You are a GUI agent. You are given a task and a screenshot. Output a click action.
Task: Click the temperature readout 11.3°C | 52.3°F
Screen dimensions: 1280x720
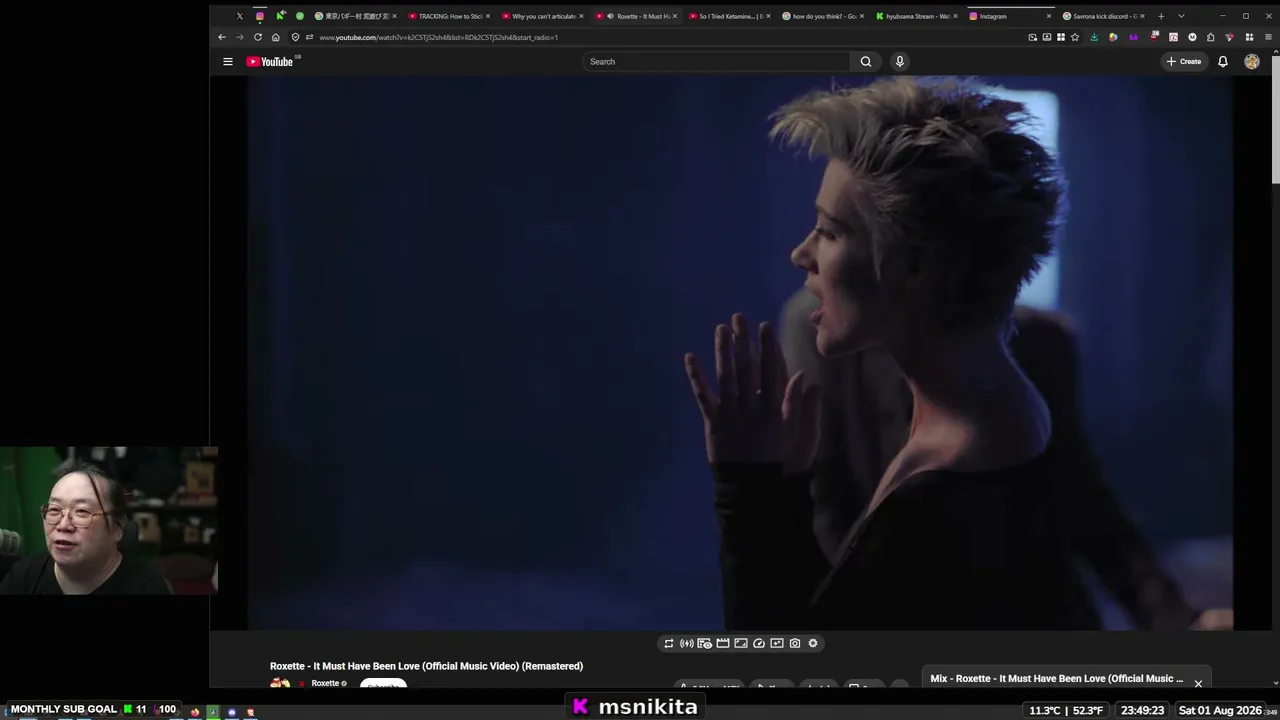point(1066,711)
